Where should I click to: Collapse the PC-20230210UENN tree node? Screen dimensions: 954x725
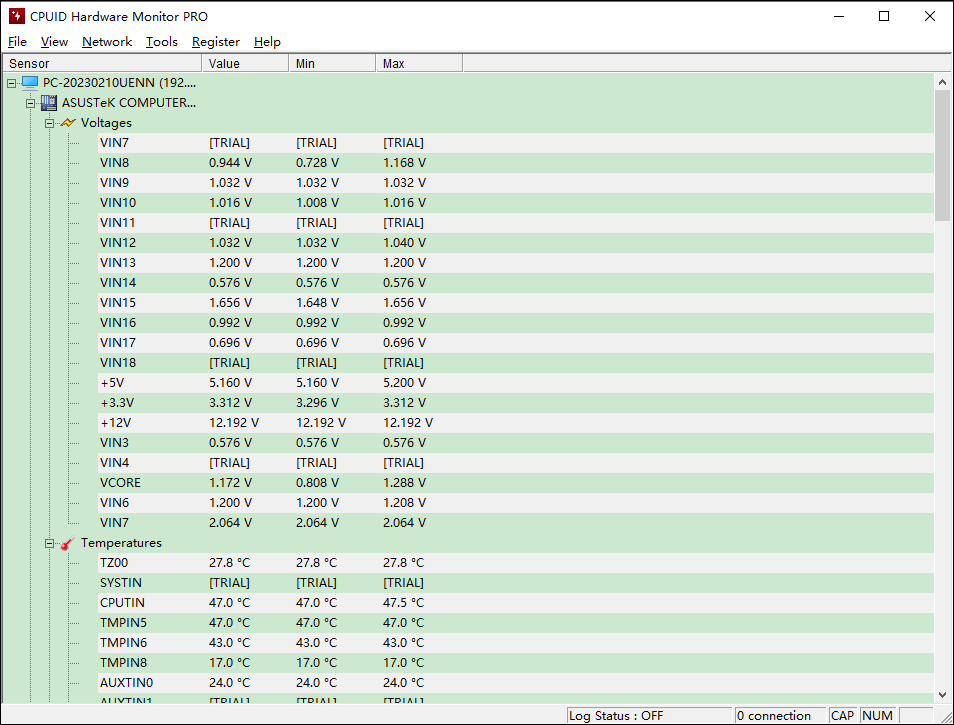pyautogui.click(x=11, y=83)
